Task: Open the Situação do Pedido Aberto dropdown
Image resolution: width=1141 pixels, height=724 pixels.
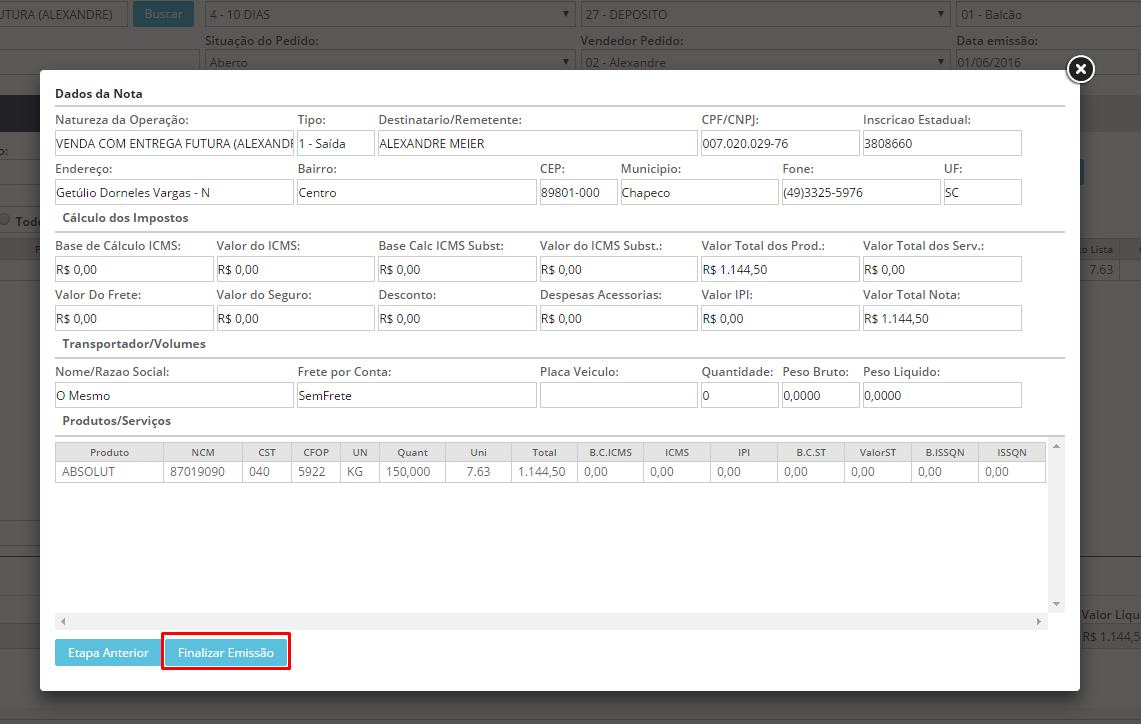Action: pos(390,62)
